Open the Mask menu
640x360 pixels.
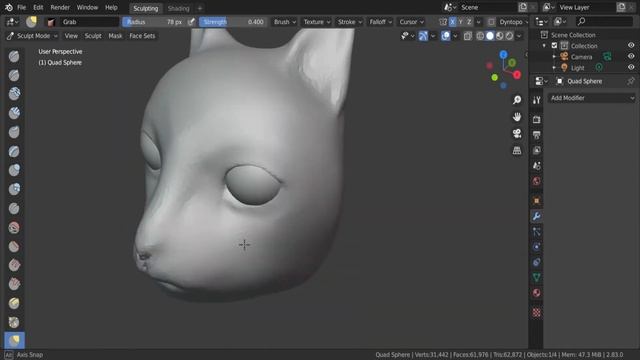click(115, 36)
